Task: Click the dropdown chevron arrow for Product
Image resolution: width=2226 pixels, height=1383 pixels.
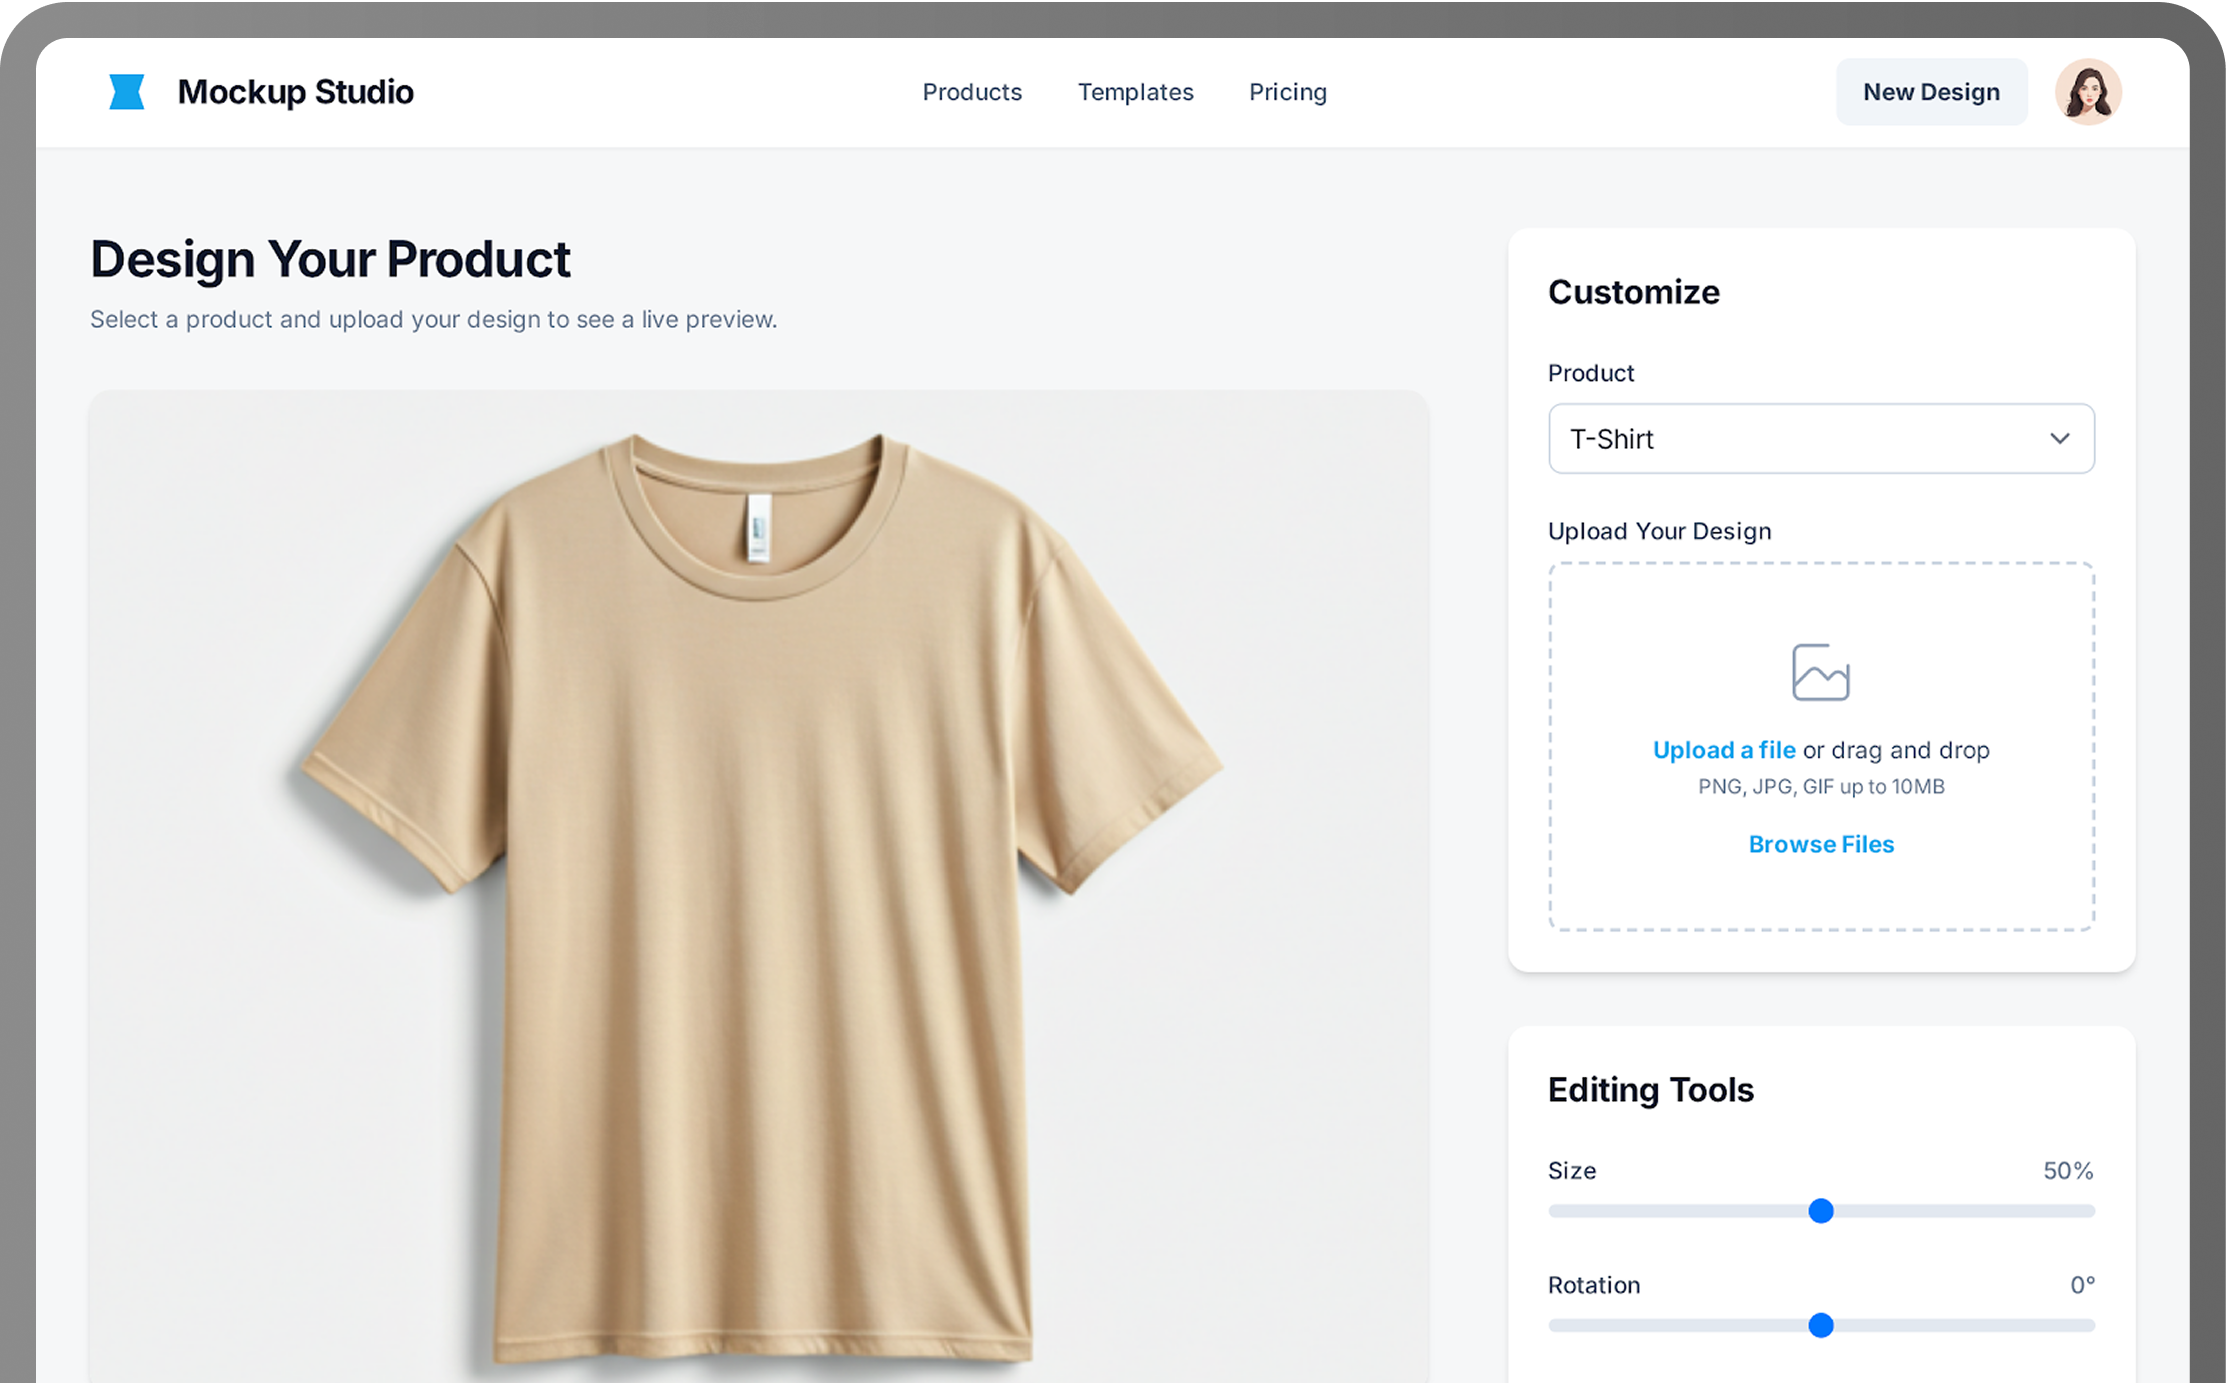Action: point(2059,439)
